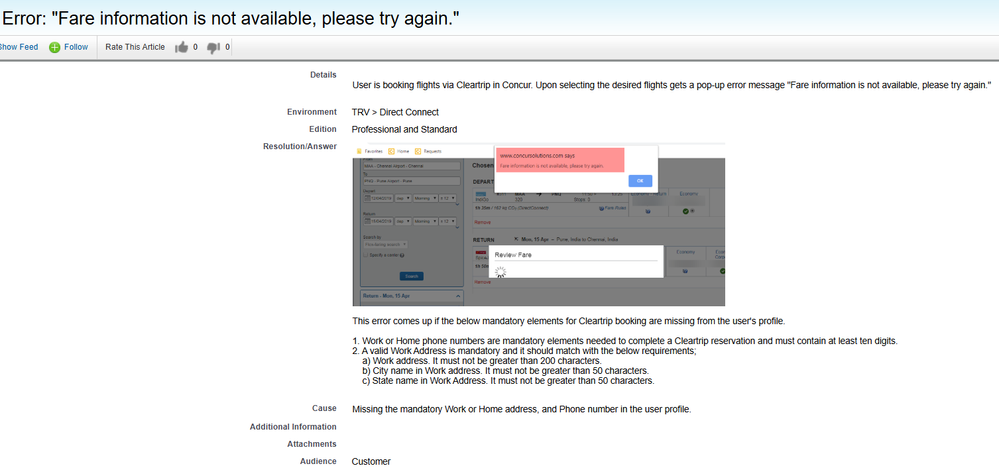The image size is (999, 472).
Task: Click the article title about fare information
Action: pos(231,18)
